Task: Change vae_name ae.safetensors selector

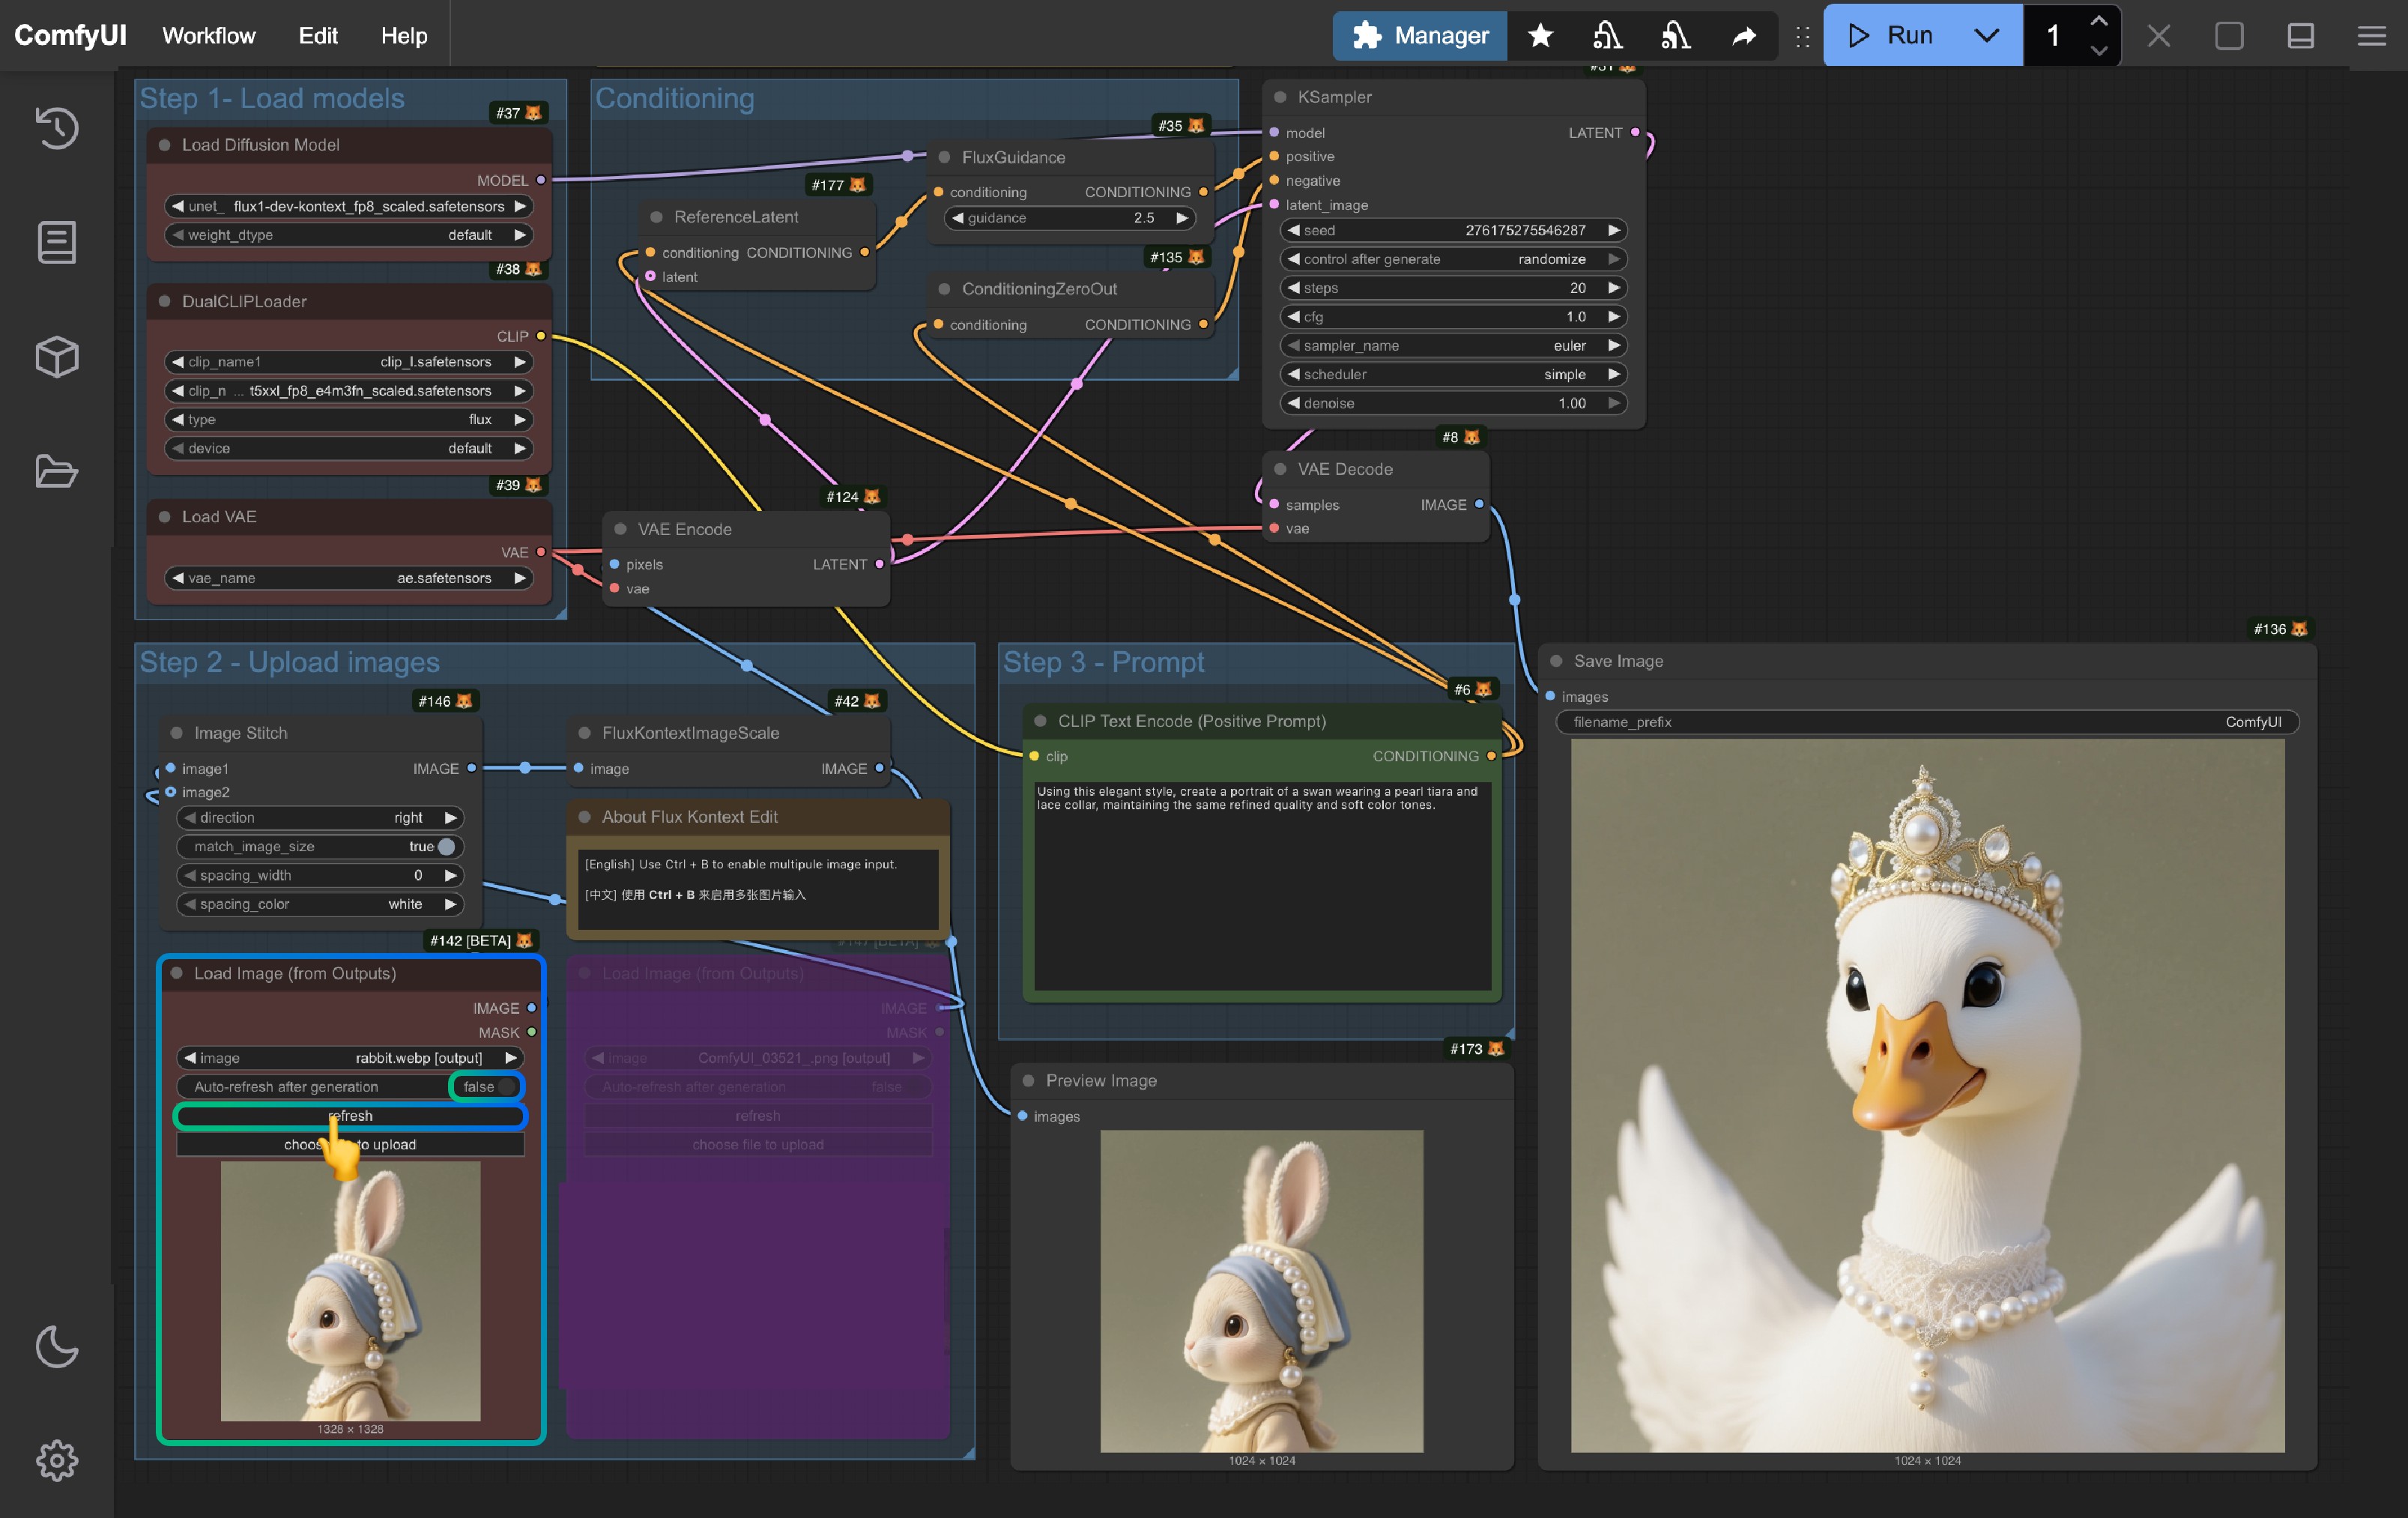Action: (x=348, y=578)
